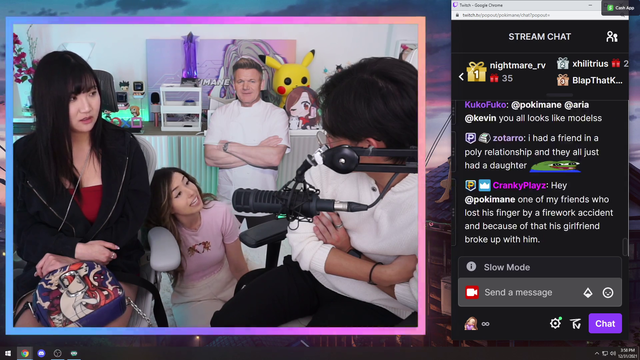
Task: Click the red camera badge in message box
Action: pyautogui.click(x=472, y=292)
